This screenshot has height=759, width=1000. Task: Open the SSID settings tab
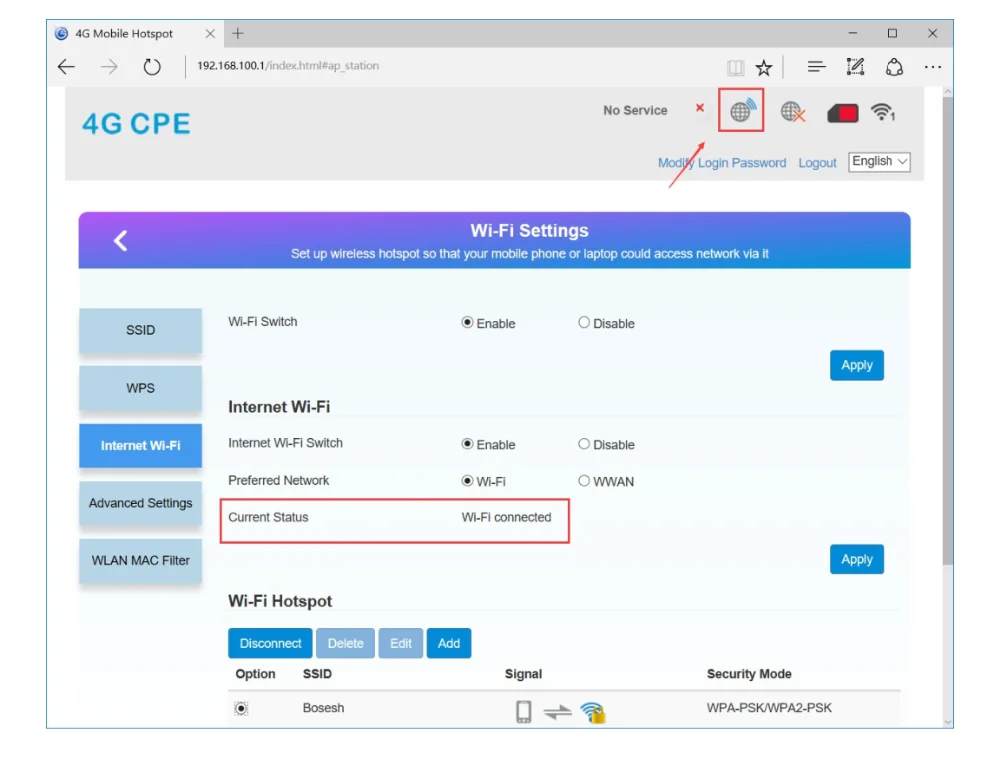pos(140,330)
